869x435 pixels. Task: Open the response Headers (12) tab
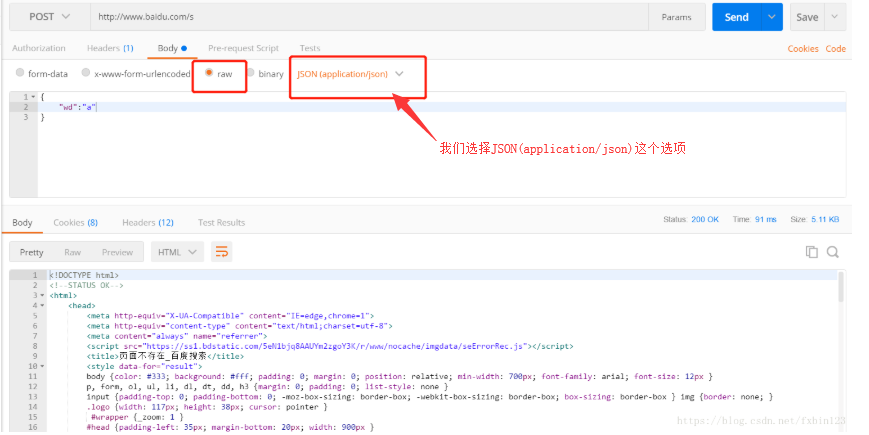tap(147, 223)
